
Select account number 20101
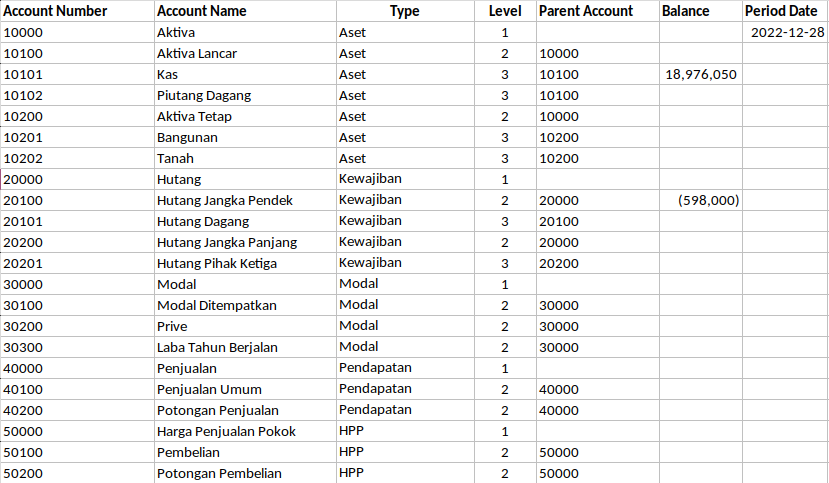77,221
